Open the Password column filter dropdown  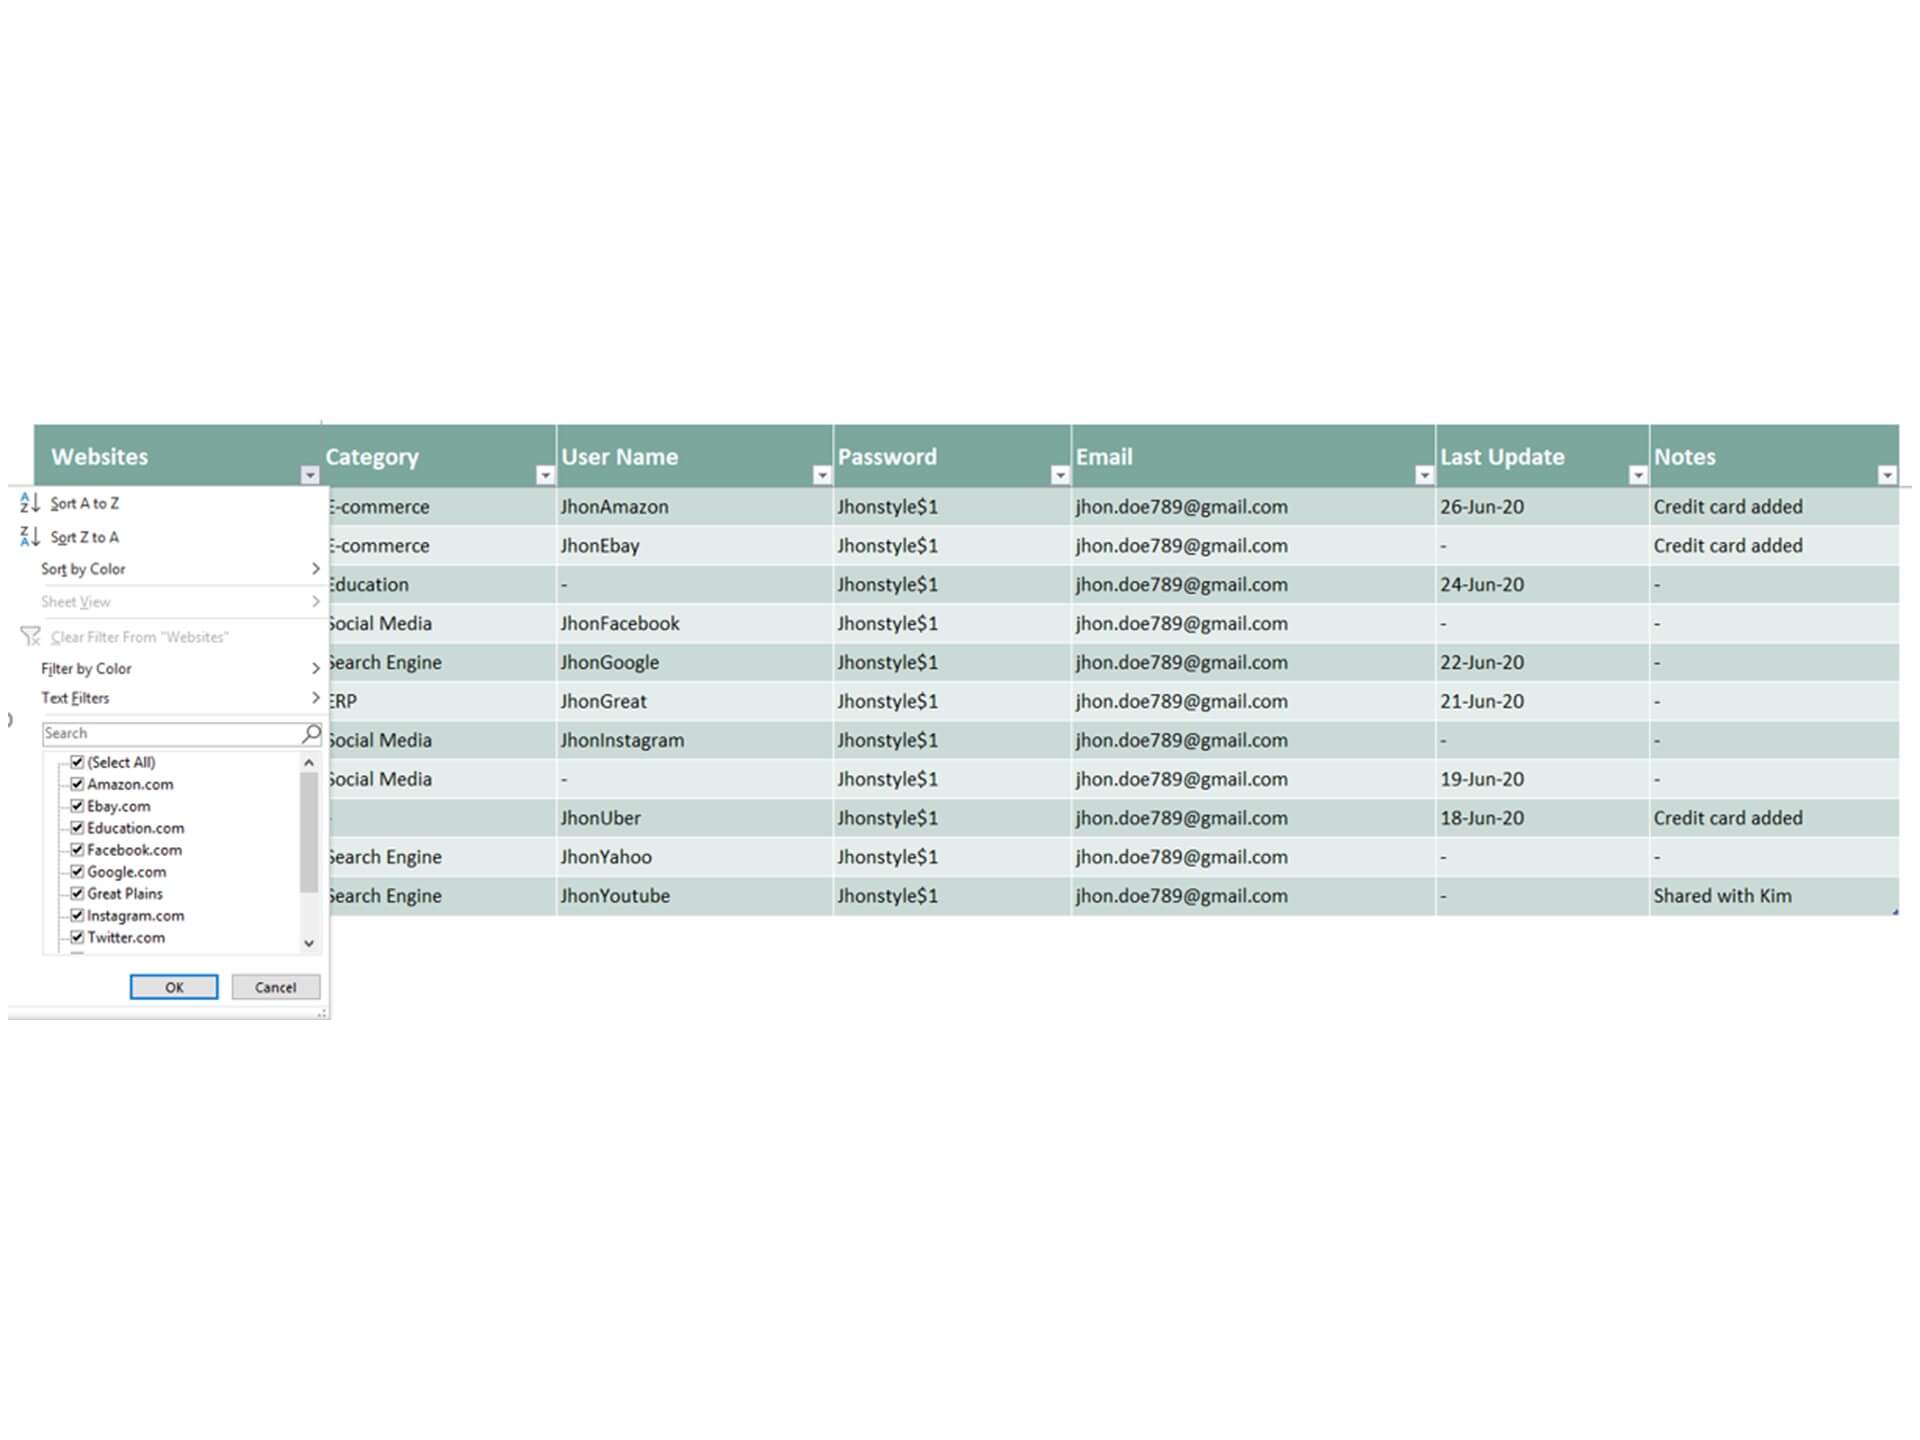click(x=1060, y=475)
